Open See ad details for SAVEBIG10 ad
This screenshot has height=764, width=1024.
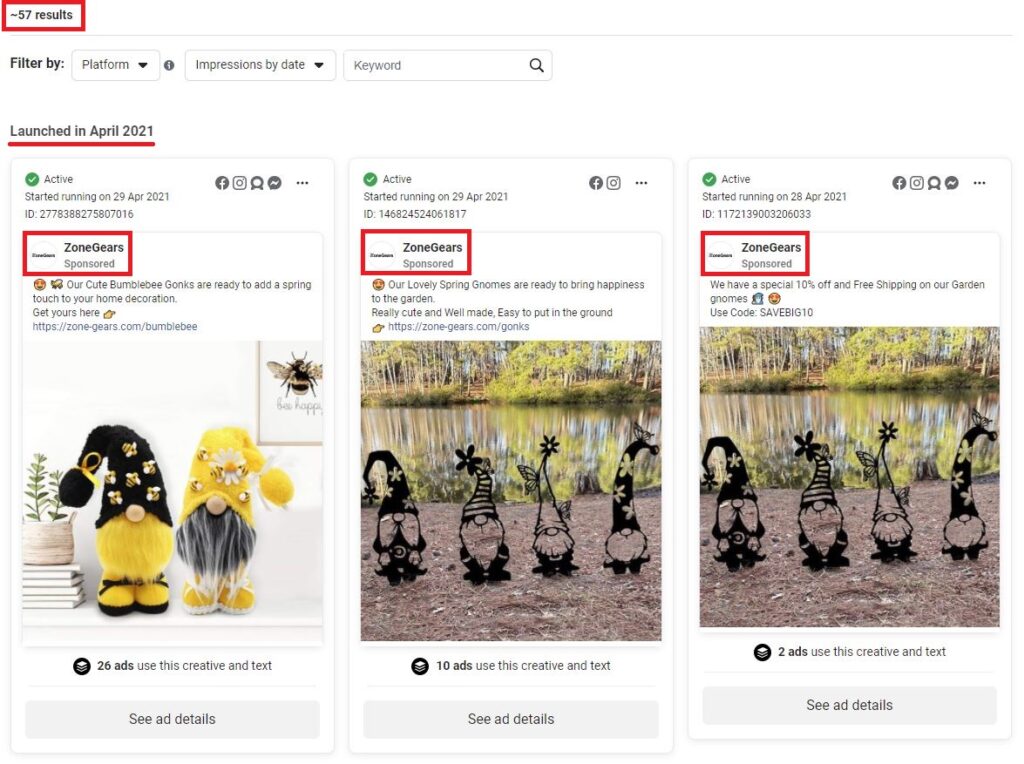(x=849, y=705)
